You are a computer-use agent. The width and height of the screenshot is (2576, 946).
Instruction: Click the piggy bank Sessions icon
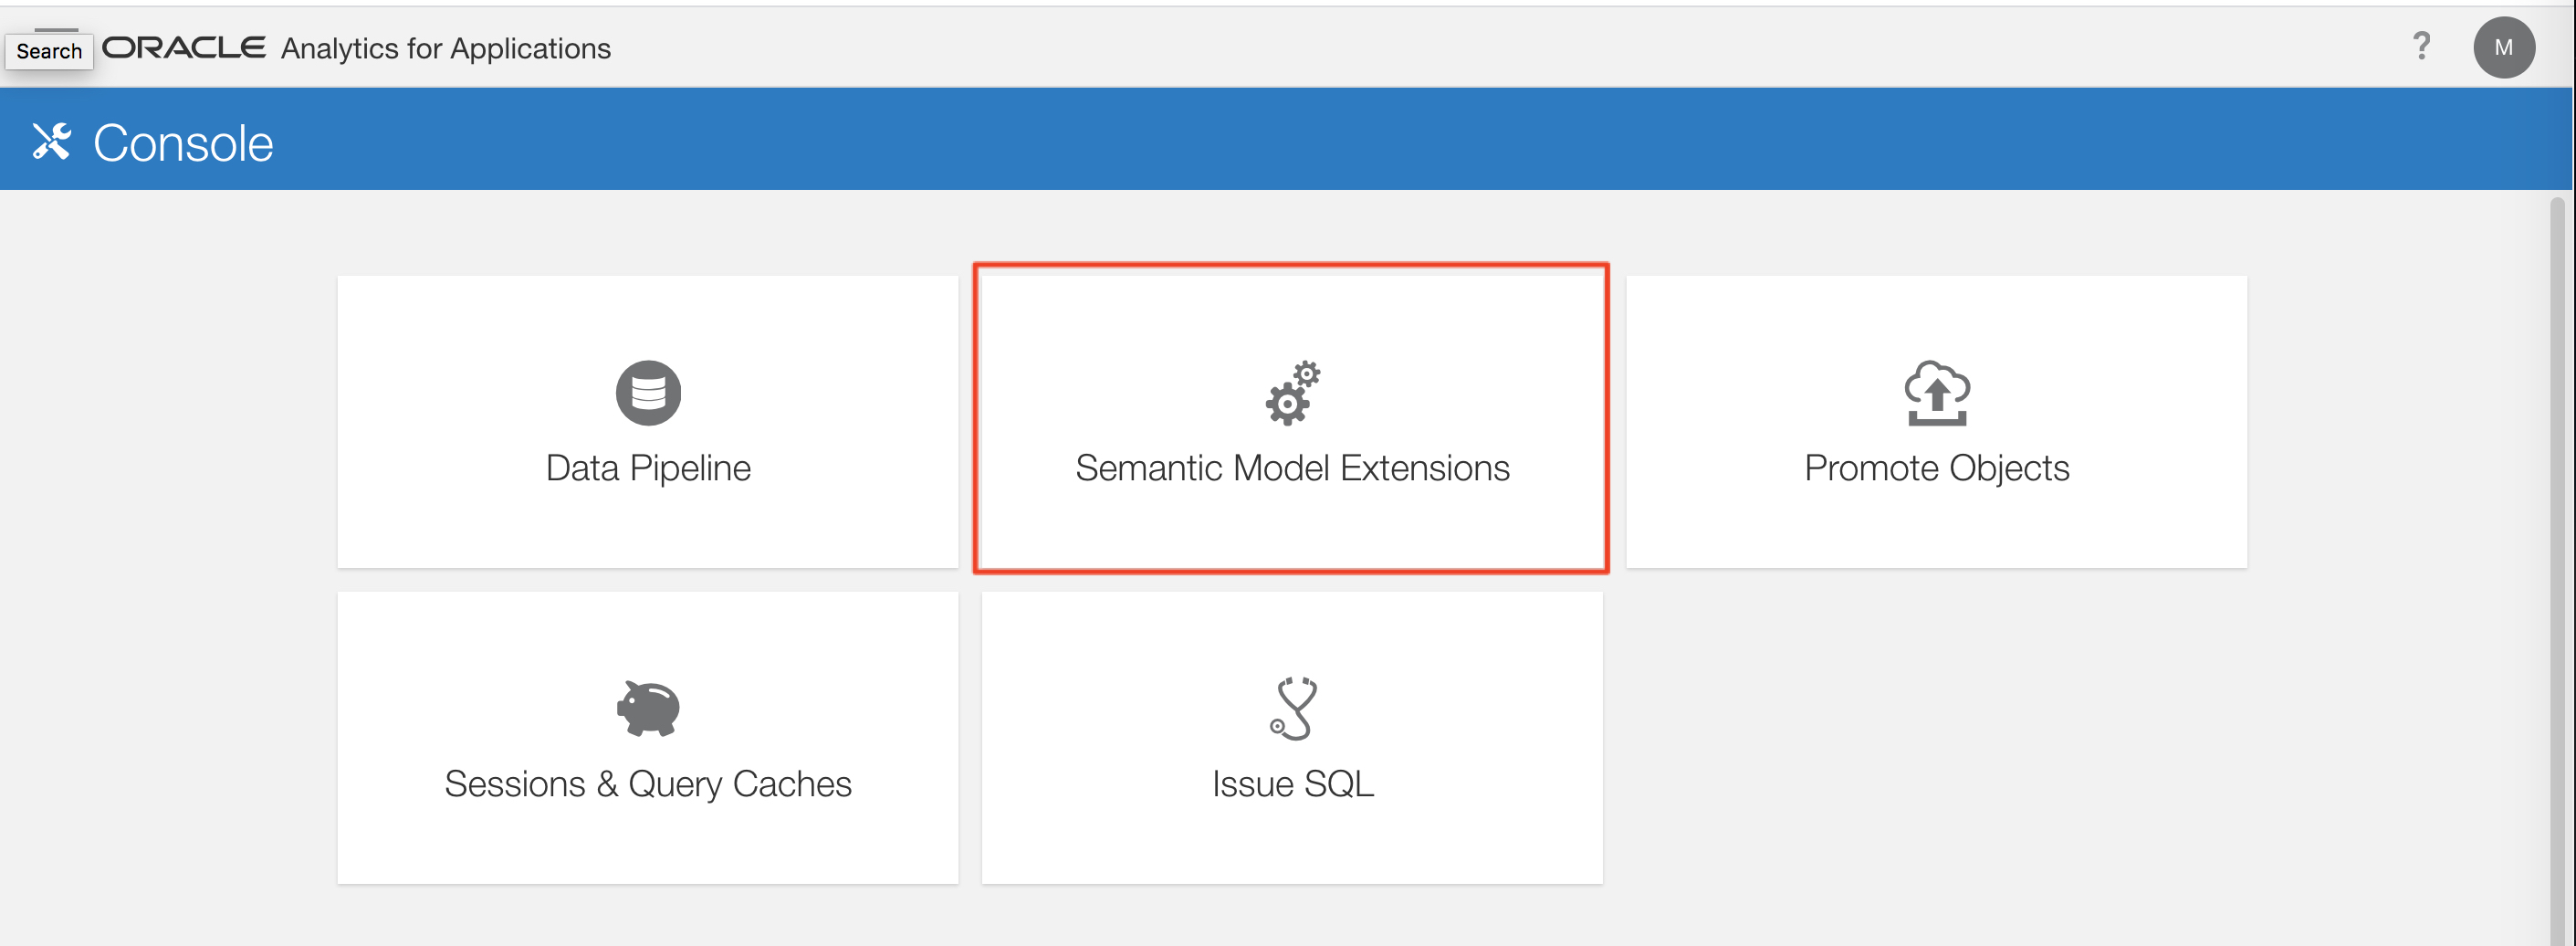(648, 708)
